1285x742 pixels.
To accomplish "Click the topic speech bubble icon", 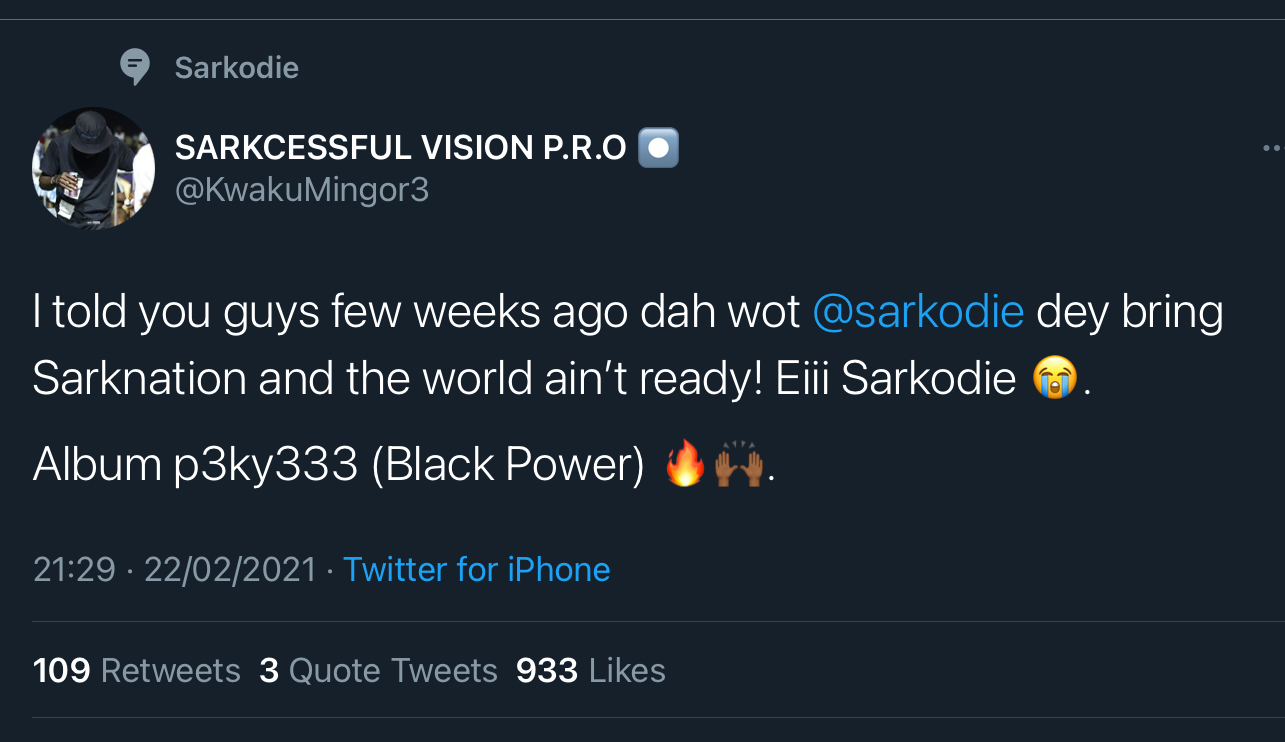I will [x=134, y=67].
